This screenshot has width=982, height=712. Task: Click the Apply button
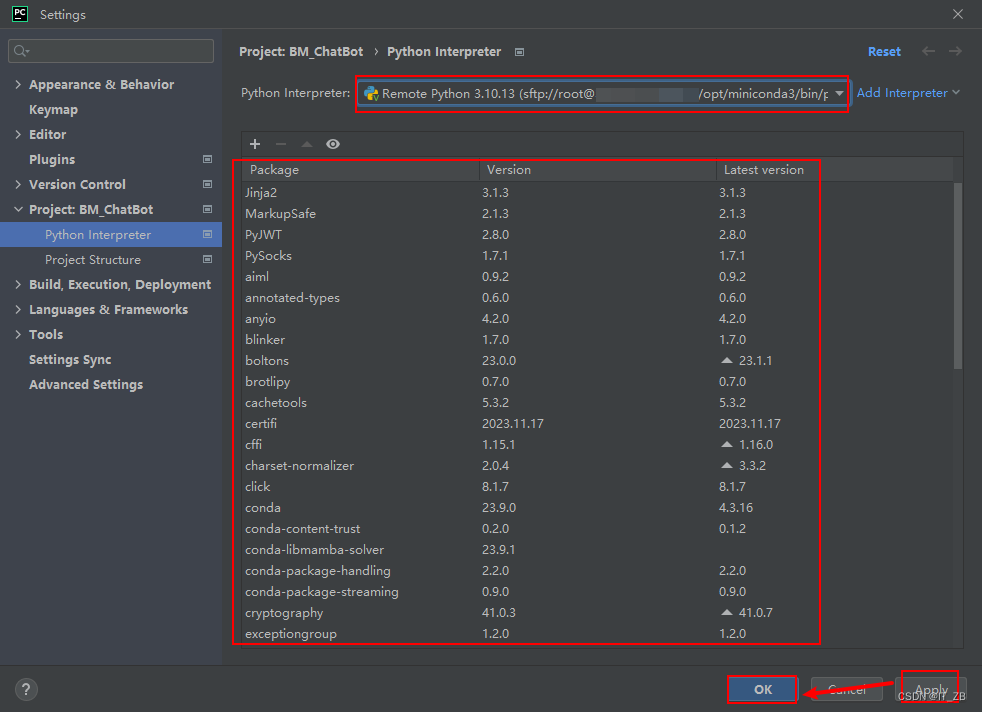point(931,689)
